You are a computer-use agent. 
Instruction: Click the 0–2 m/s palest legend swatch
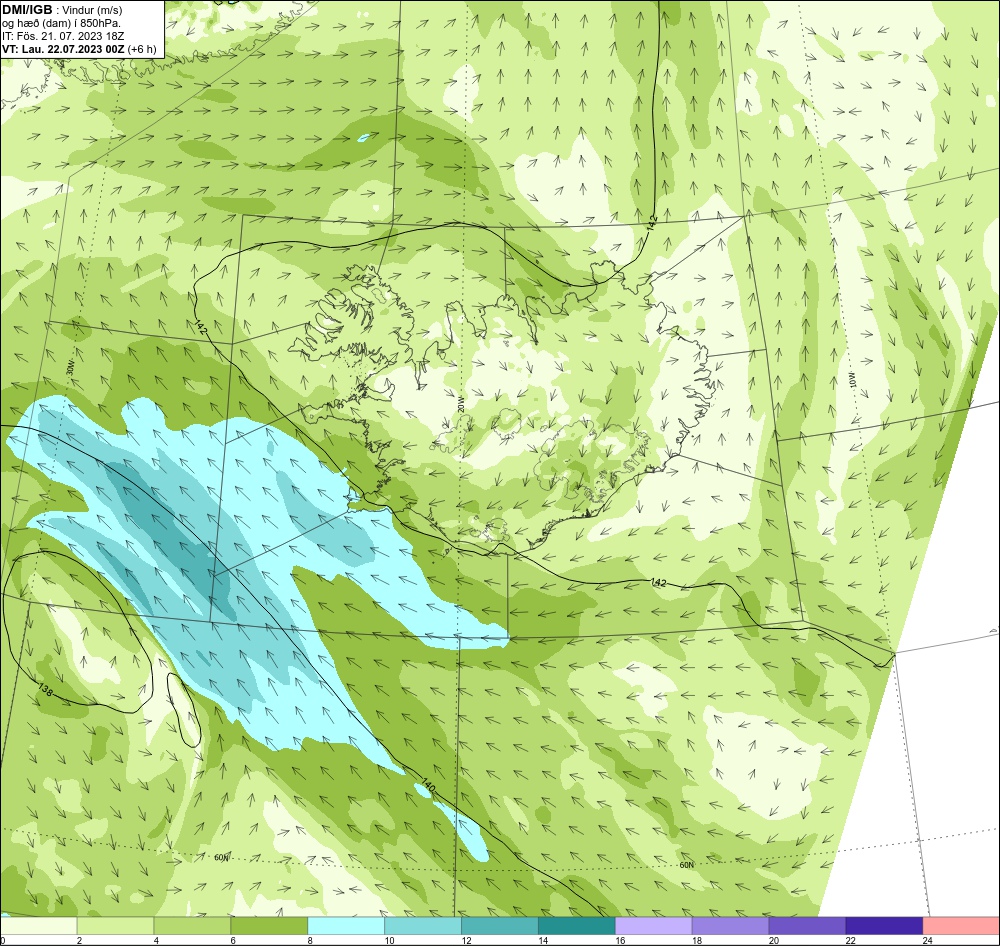coord(39,926)
